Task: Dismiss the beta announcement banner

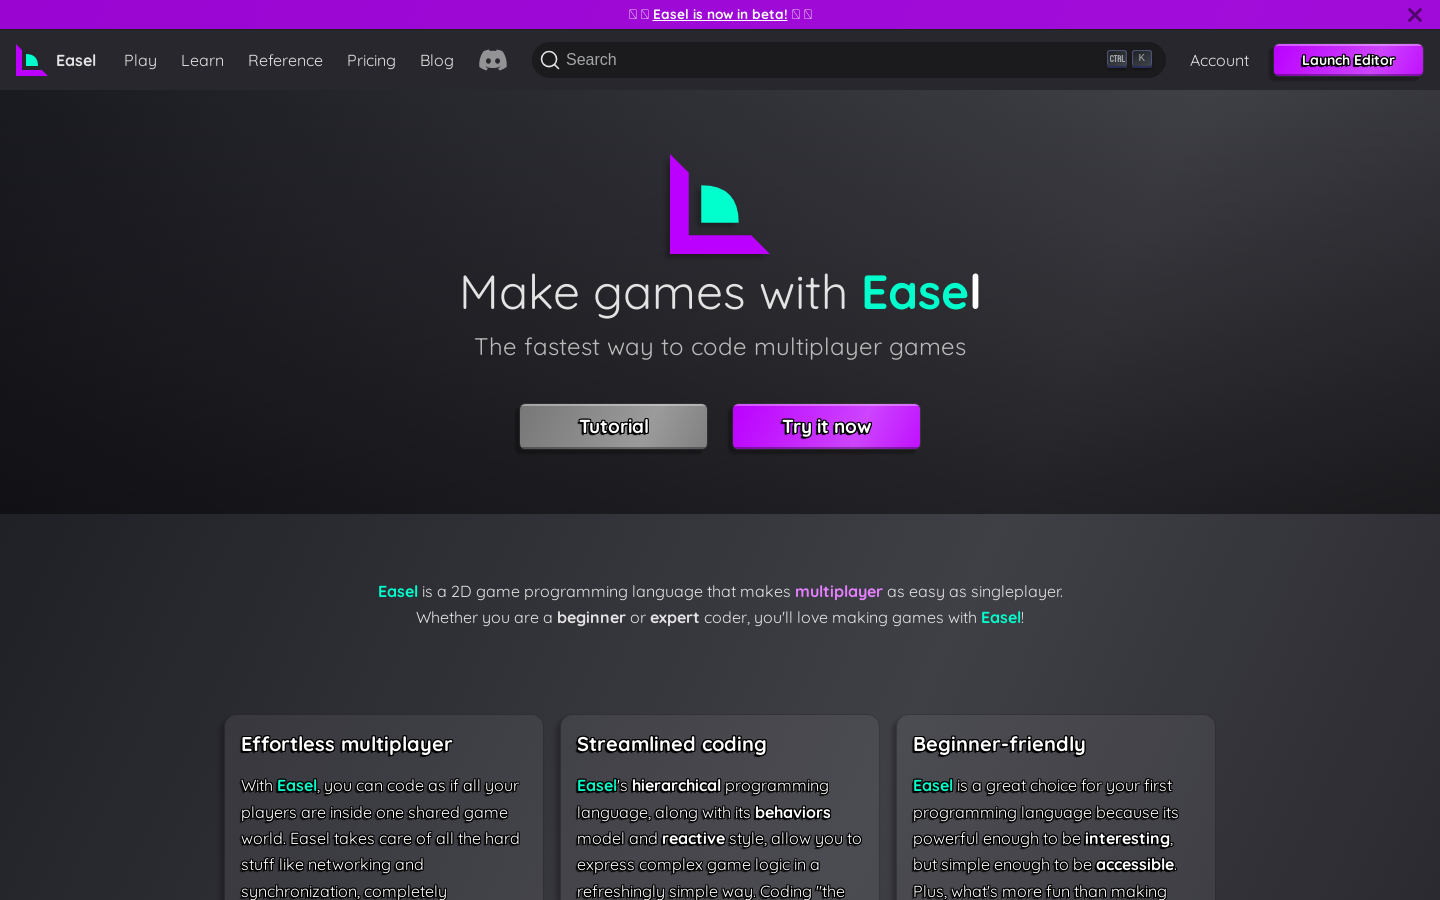Action: coord(1414,15)
